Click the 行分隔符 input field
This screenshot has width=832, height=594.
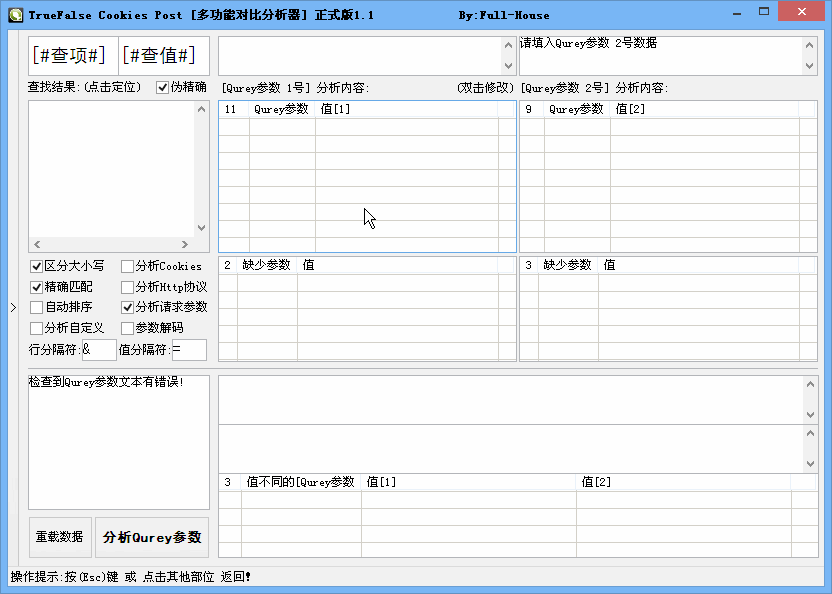98,350
